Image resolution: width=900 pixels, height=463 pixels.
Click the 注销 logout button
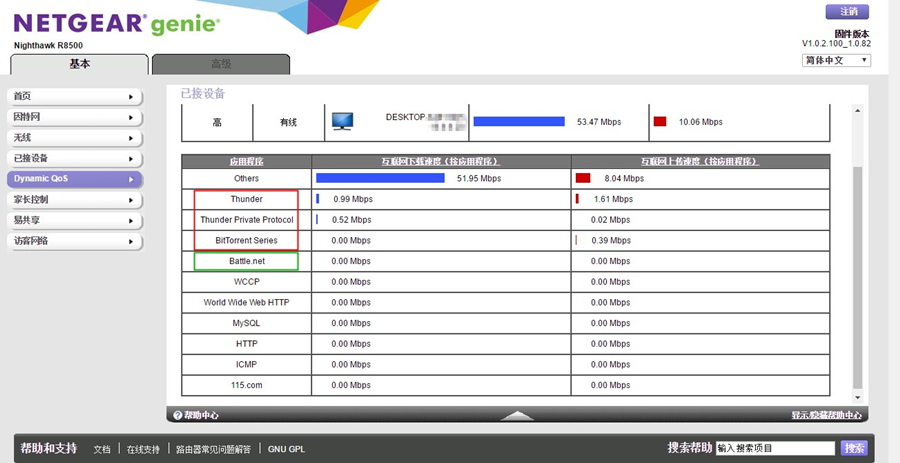[846, 12]
